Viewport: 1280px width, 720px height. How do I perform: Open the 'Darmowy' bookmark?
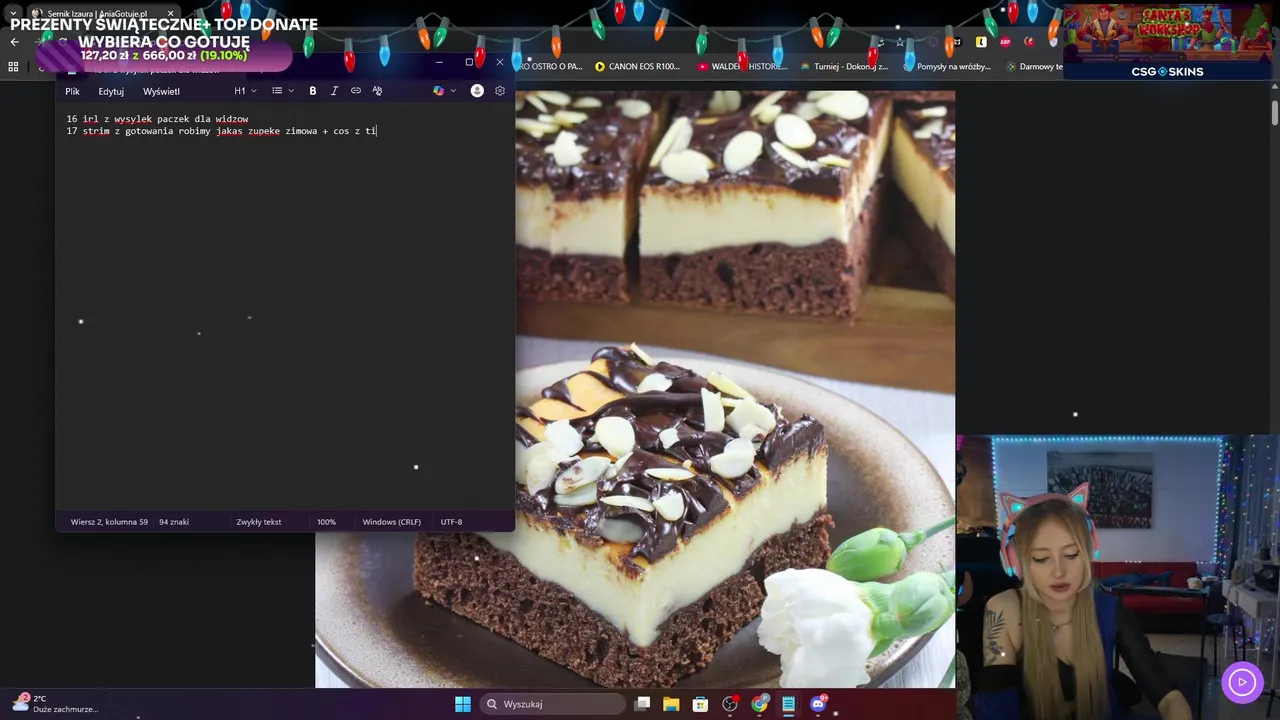click(1034, 67)
